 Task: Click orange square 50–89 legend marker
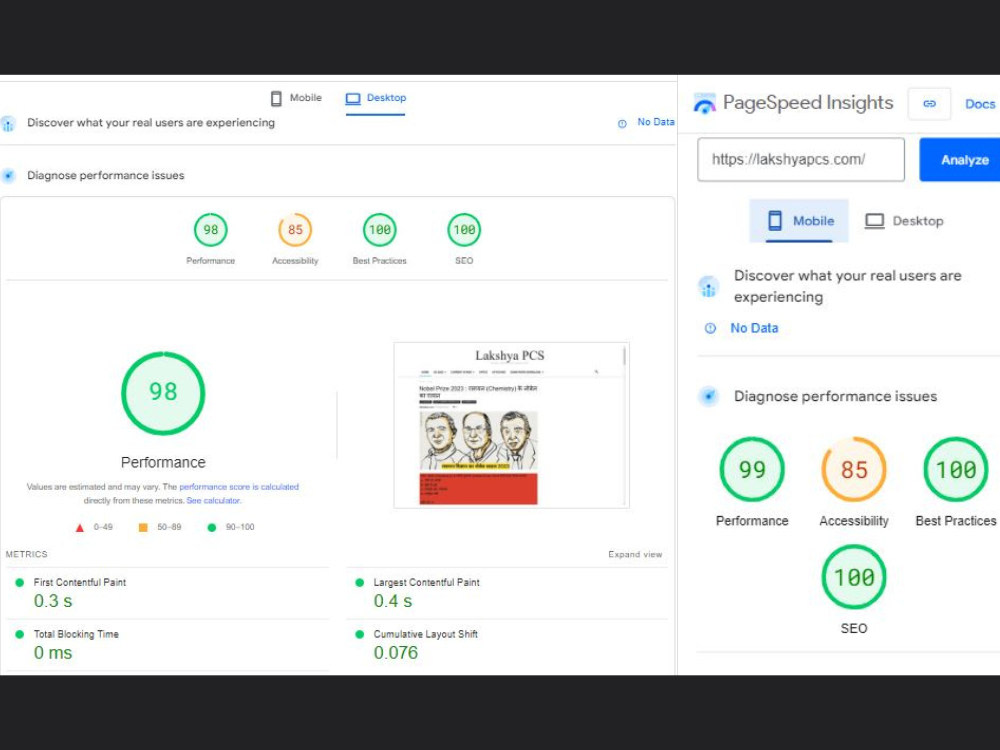pos(143,527)
